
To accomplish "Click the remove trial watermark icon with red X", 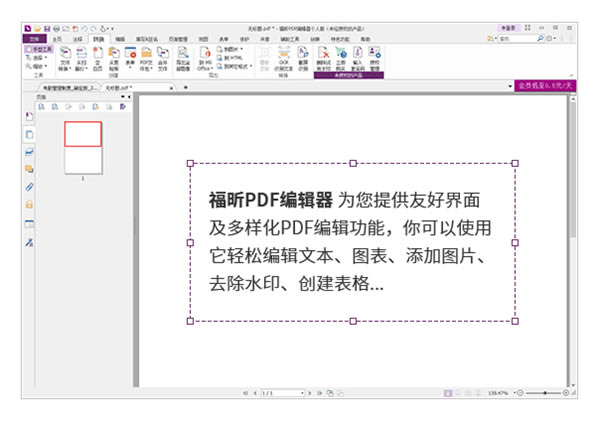I will pos(324,59).
